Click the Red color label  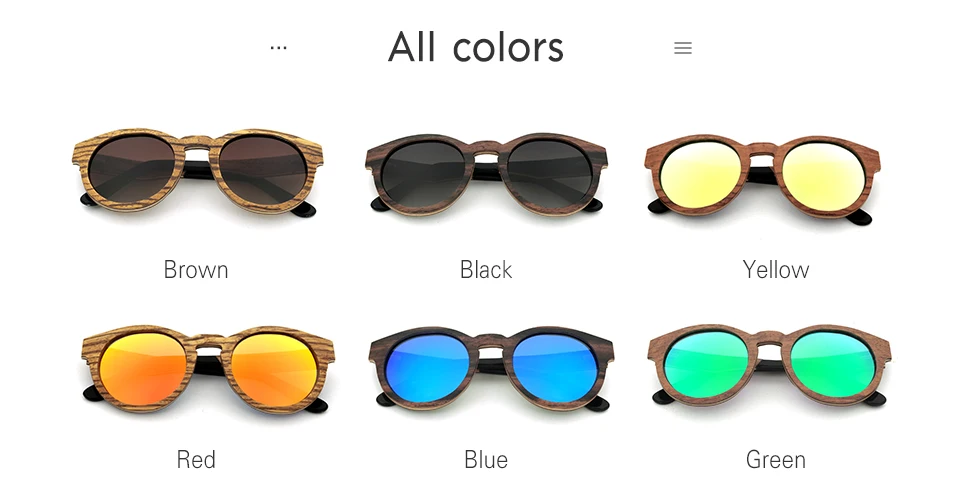pos(196,460)
